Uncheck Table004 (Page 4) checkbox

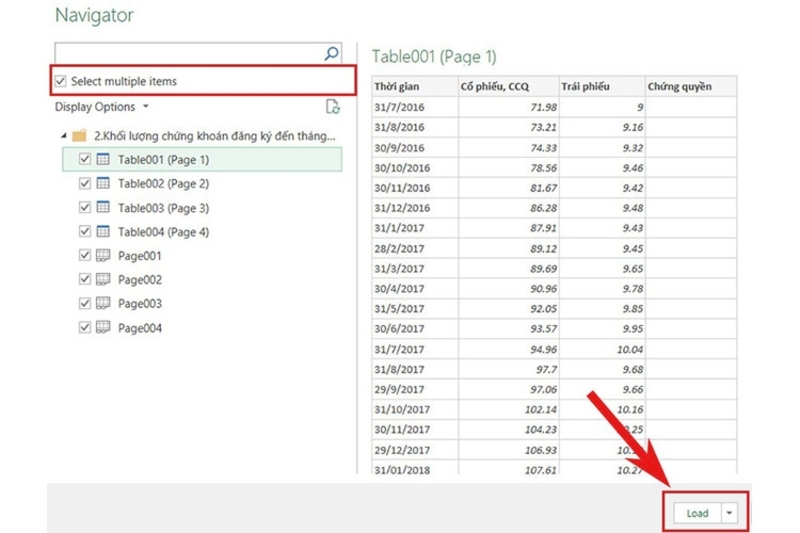[85, 232]
